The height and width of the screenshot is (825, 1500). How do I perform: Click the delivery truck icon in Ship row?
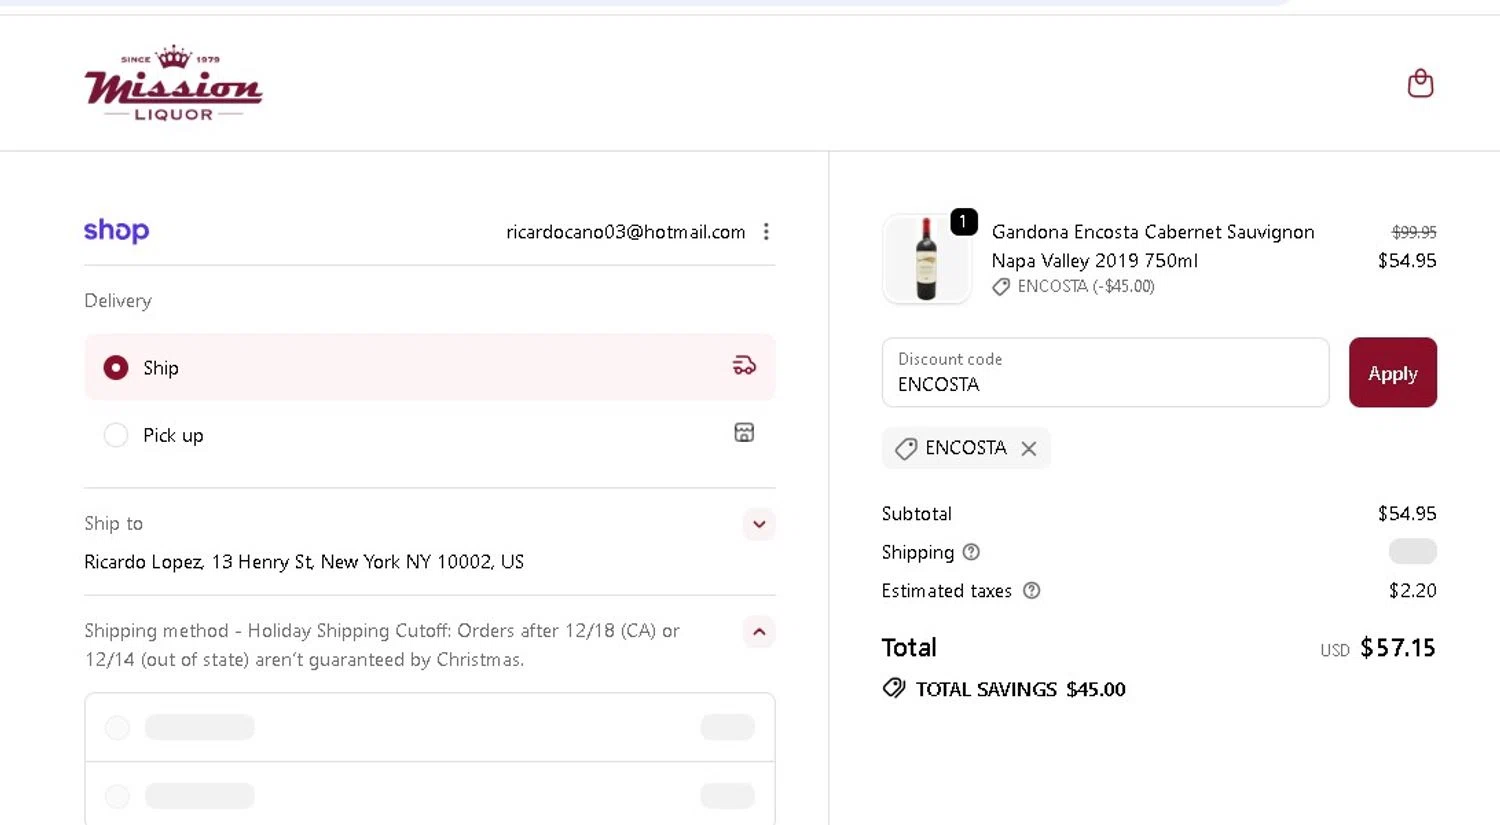pyautogui.click(x=744, y=366)
